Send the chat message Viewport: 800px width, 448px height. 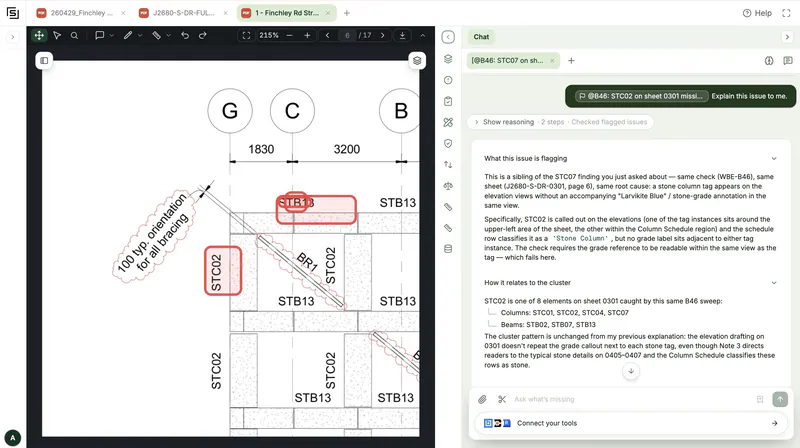[x=780, y=399]
